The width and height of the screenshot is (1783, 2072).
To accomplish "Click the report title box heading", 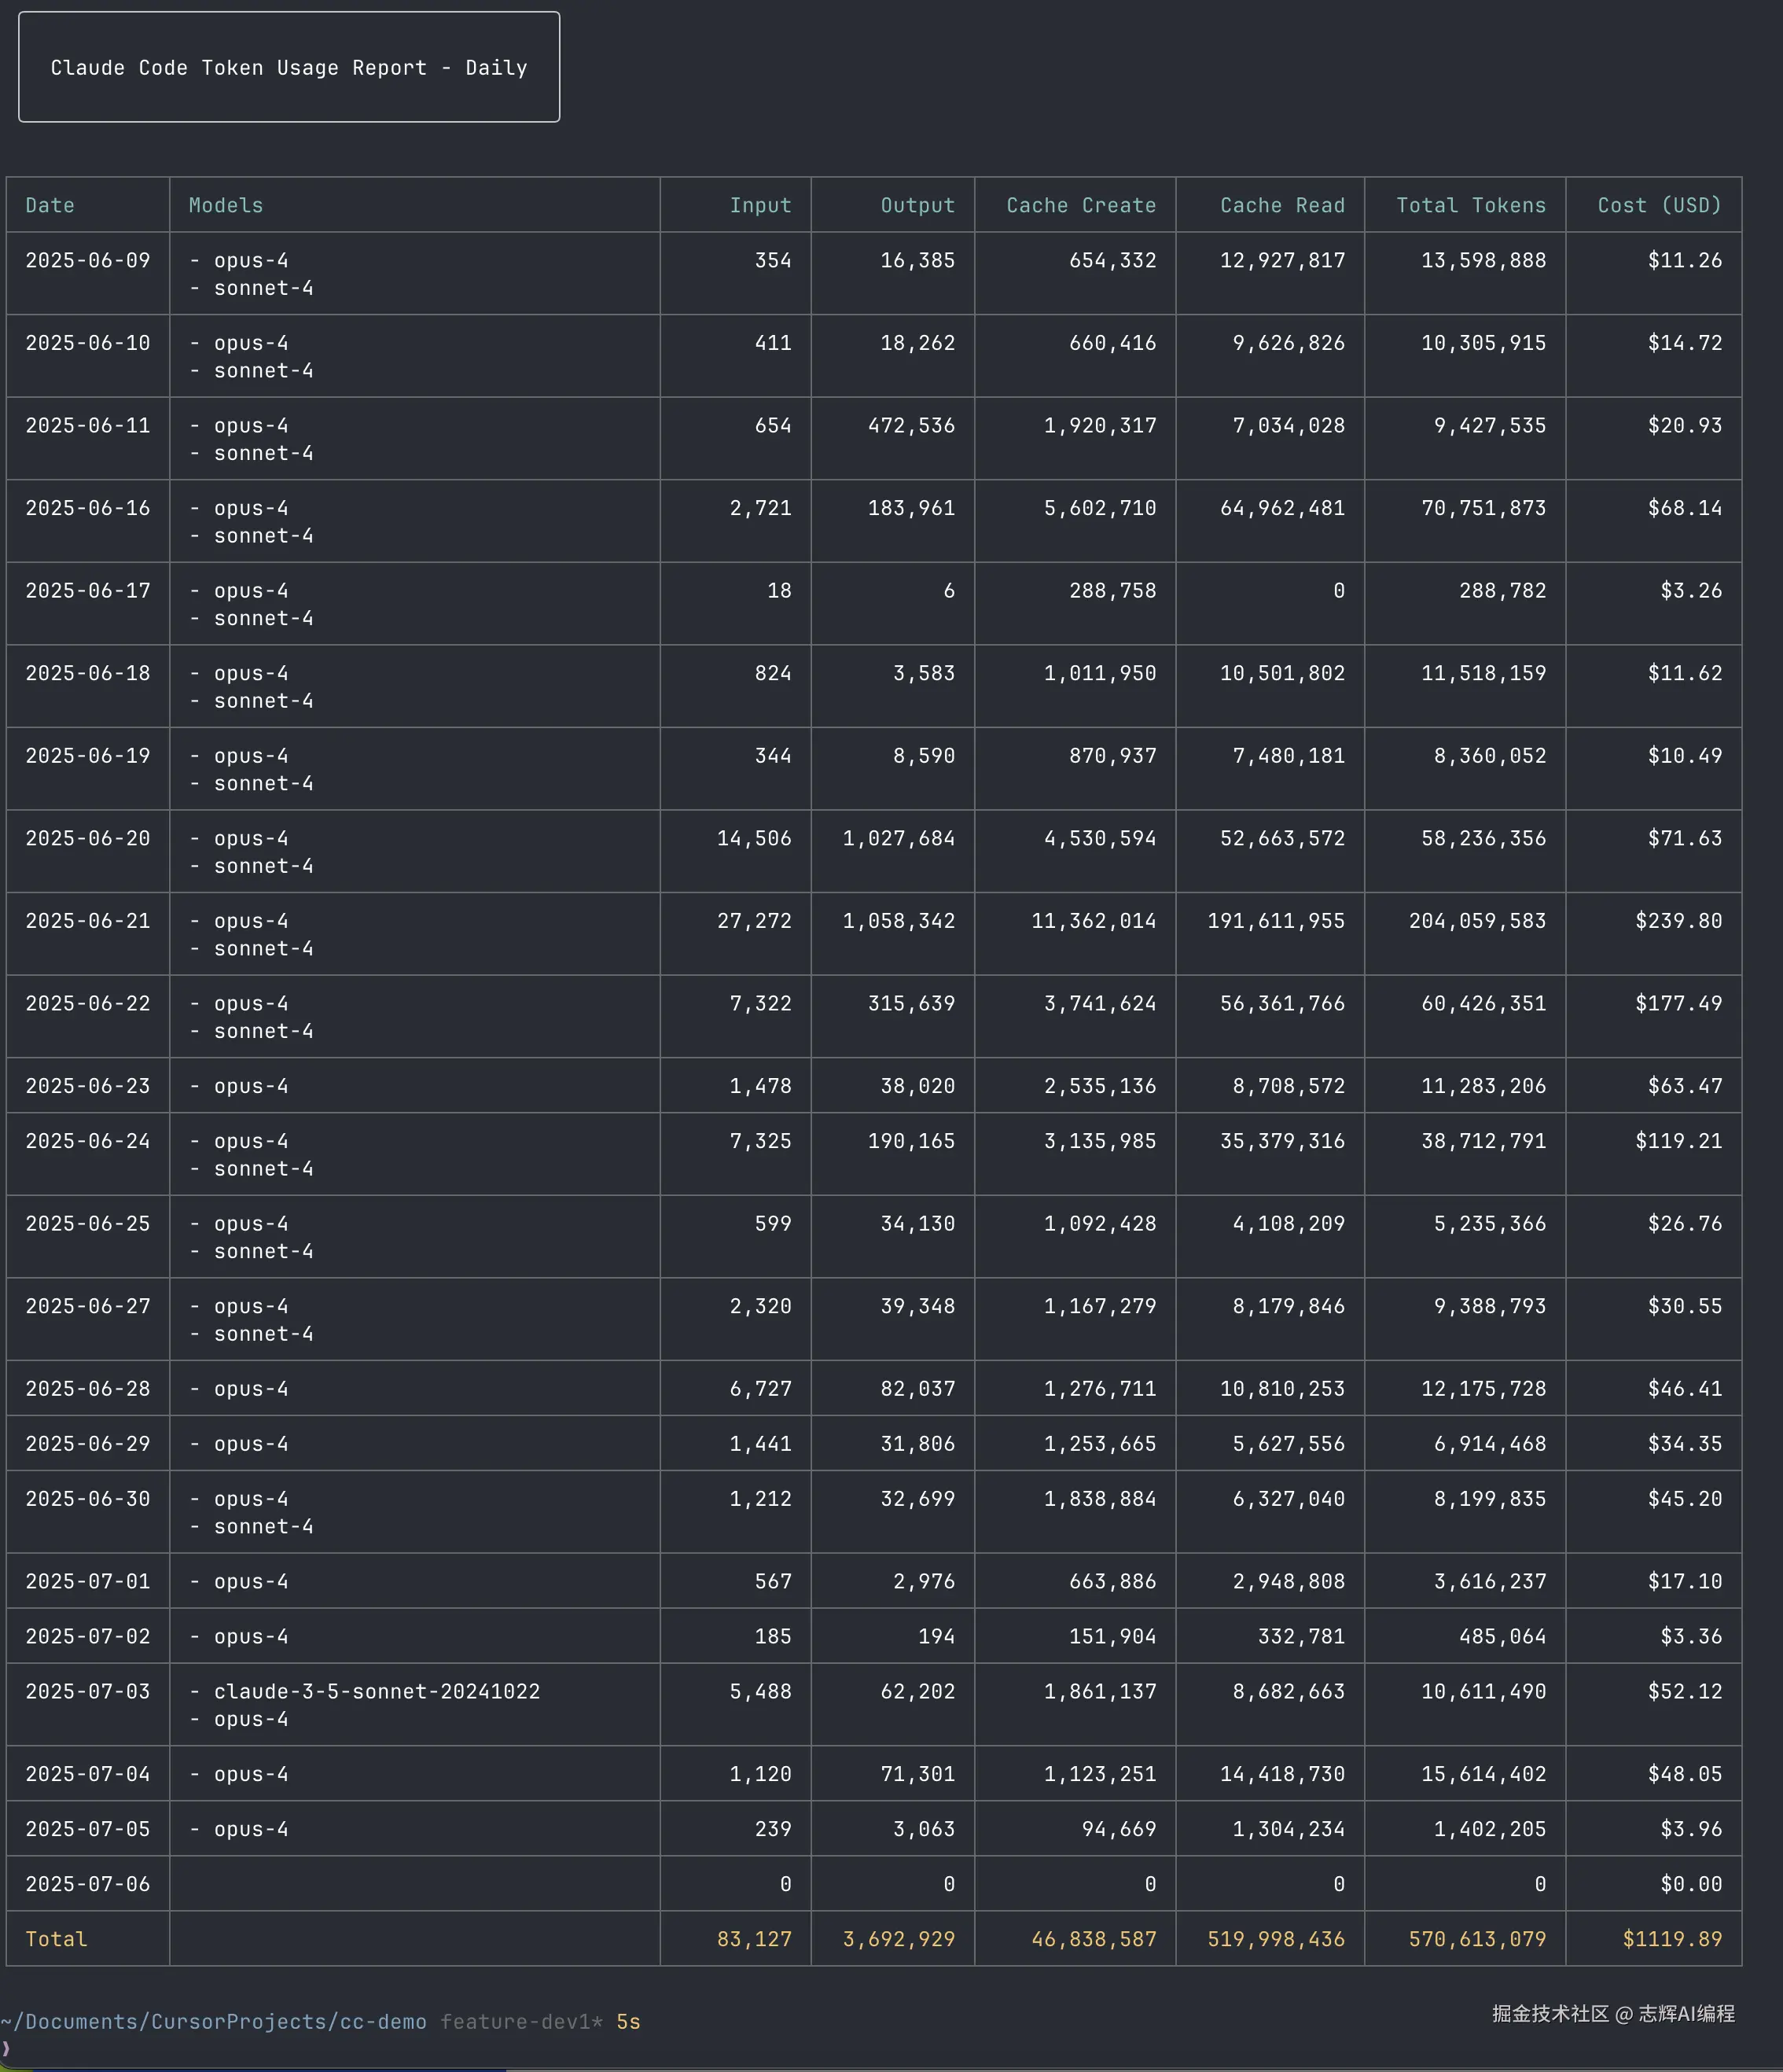I will click(x=288, y=68).
